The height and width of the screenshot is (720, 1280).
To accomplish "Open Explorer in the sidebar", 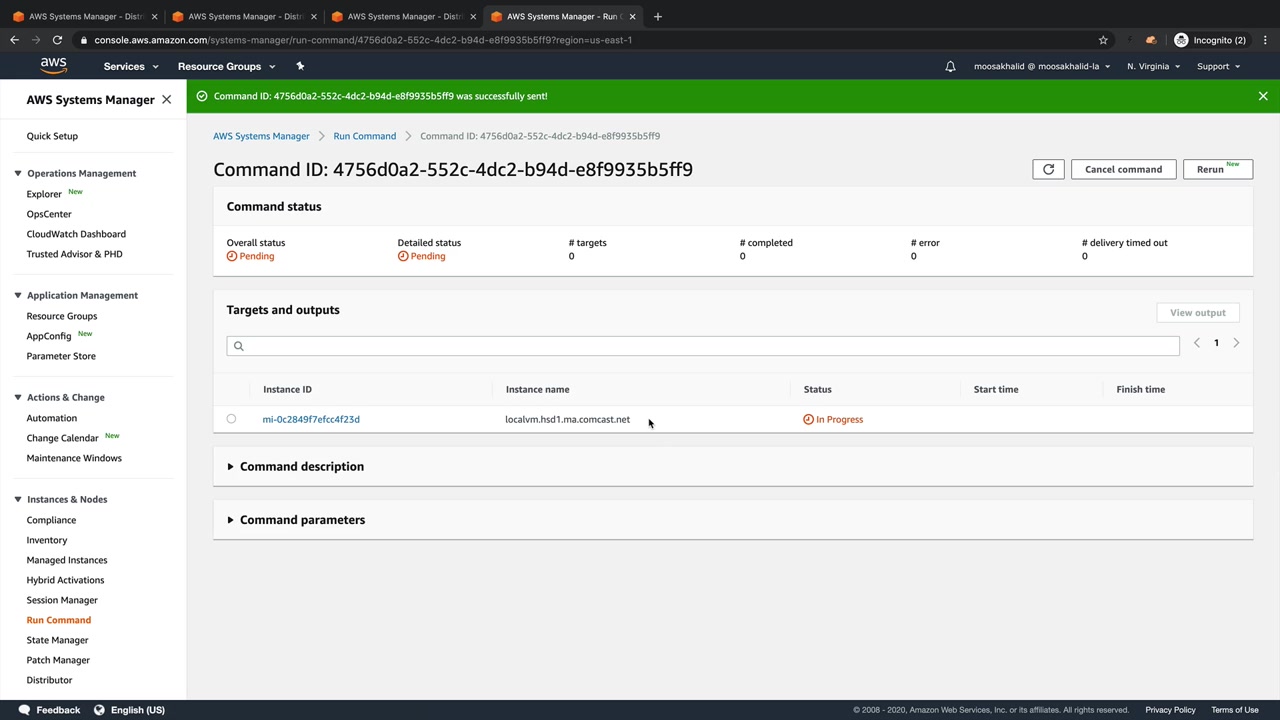I will tap(44, 194).
